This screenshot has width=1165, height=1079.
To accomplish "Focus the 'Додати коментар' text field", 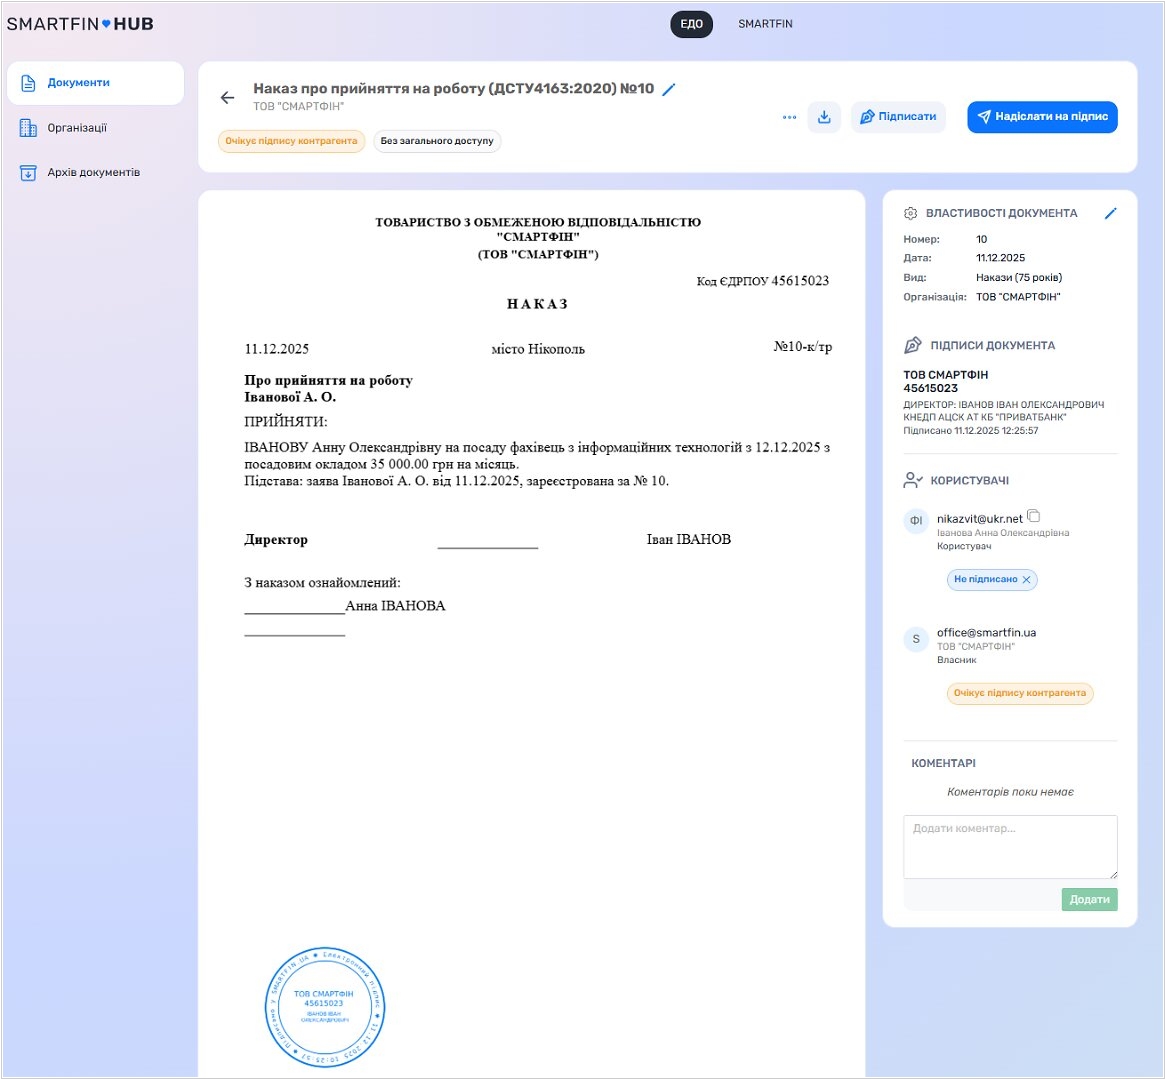I will pyautogui.click(x=1009, y=847).
